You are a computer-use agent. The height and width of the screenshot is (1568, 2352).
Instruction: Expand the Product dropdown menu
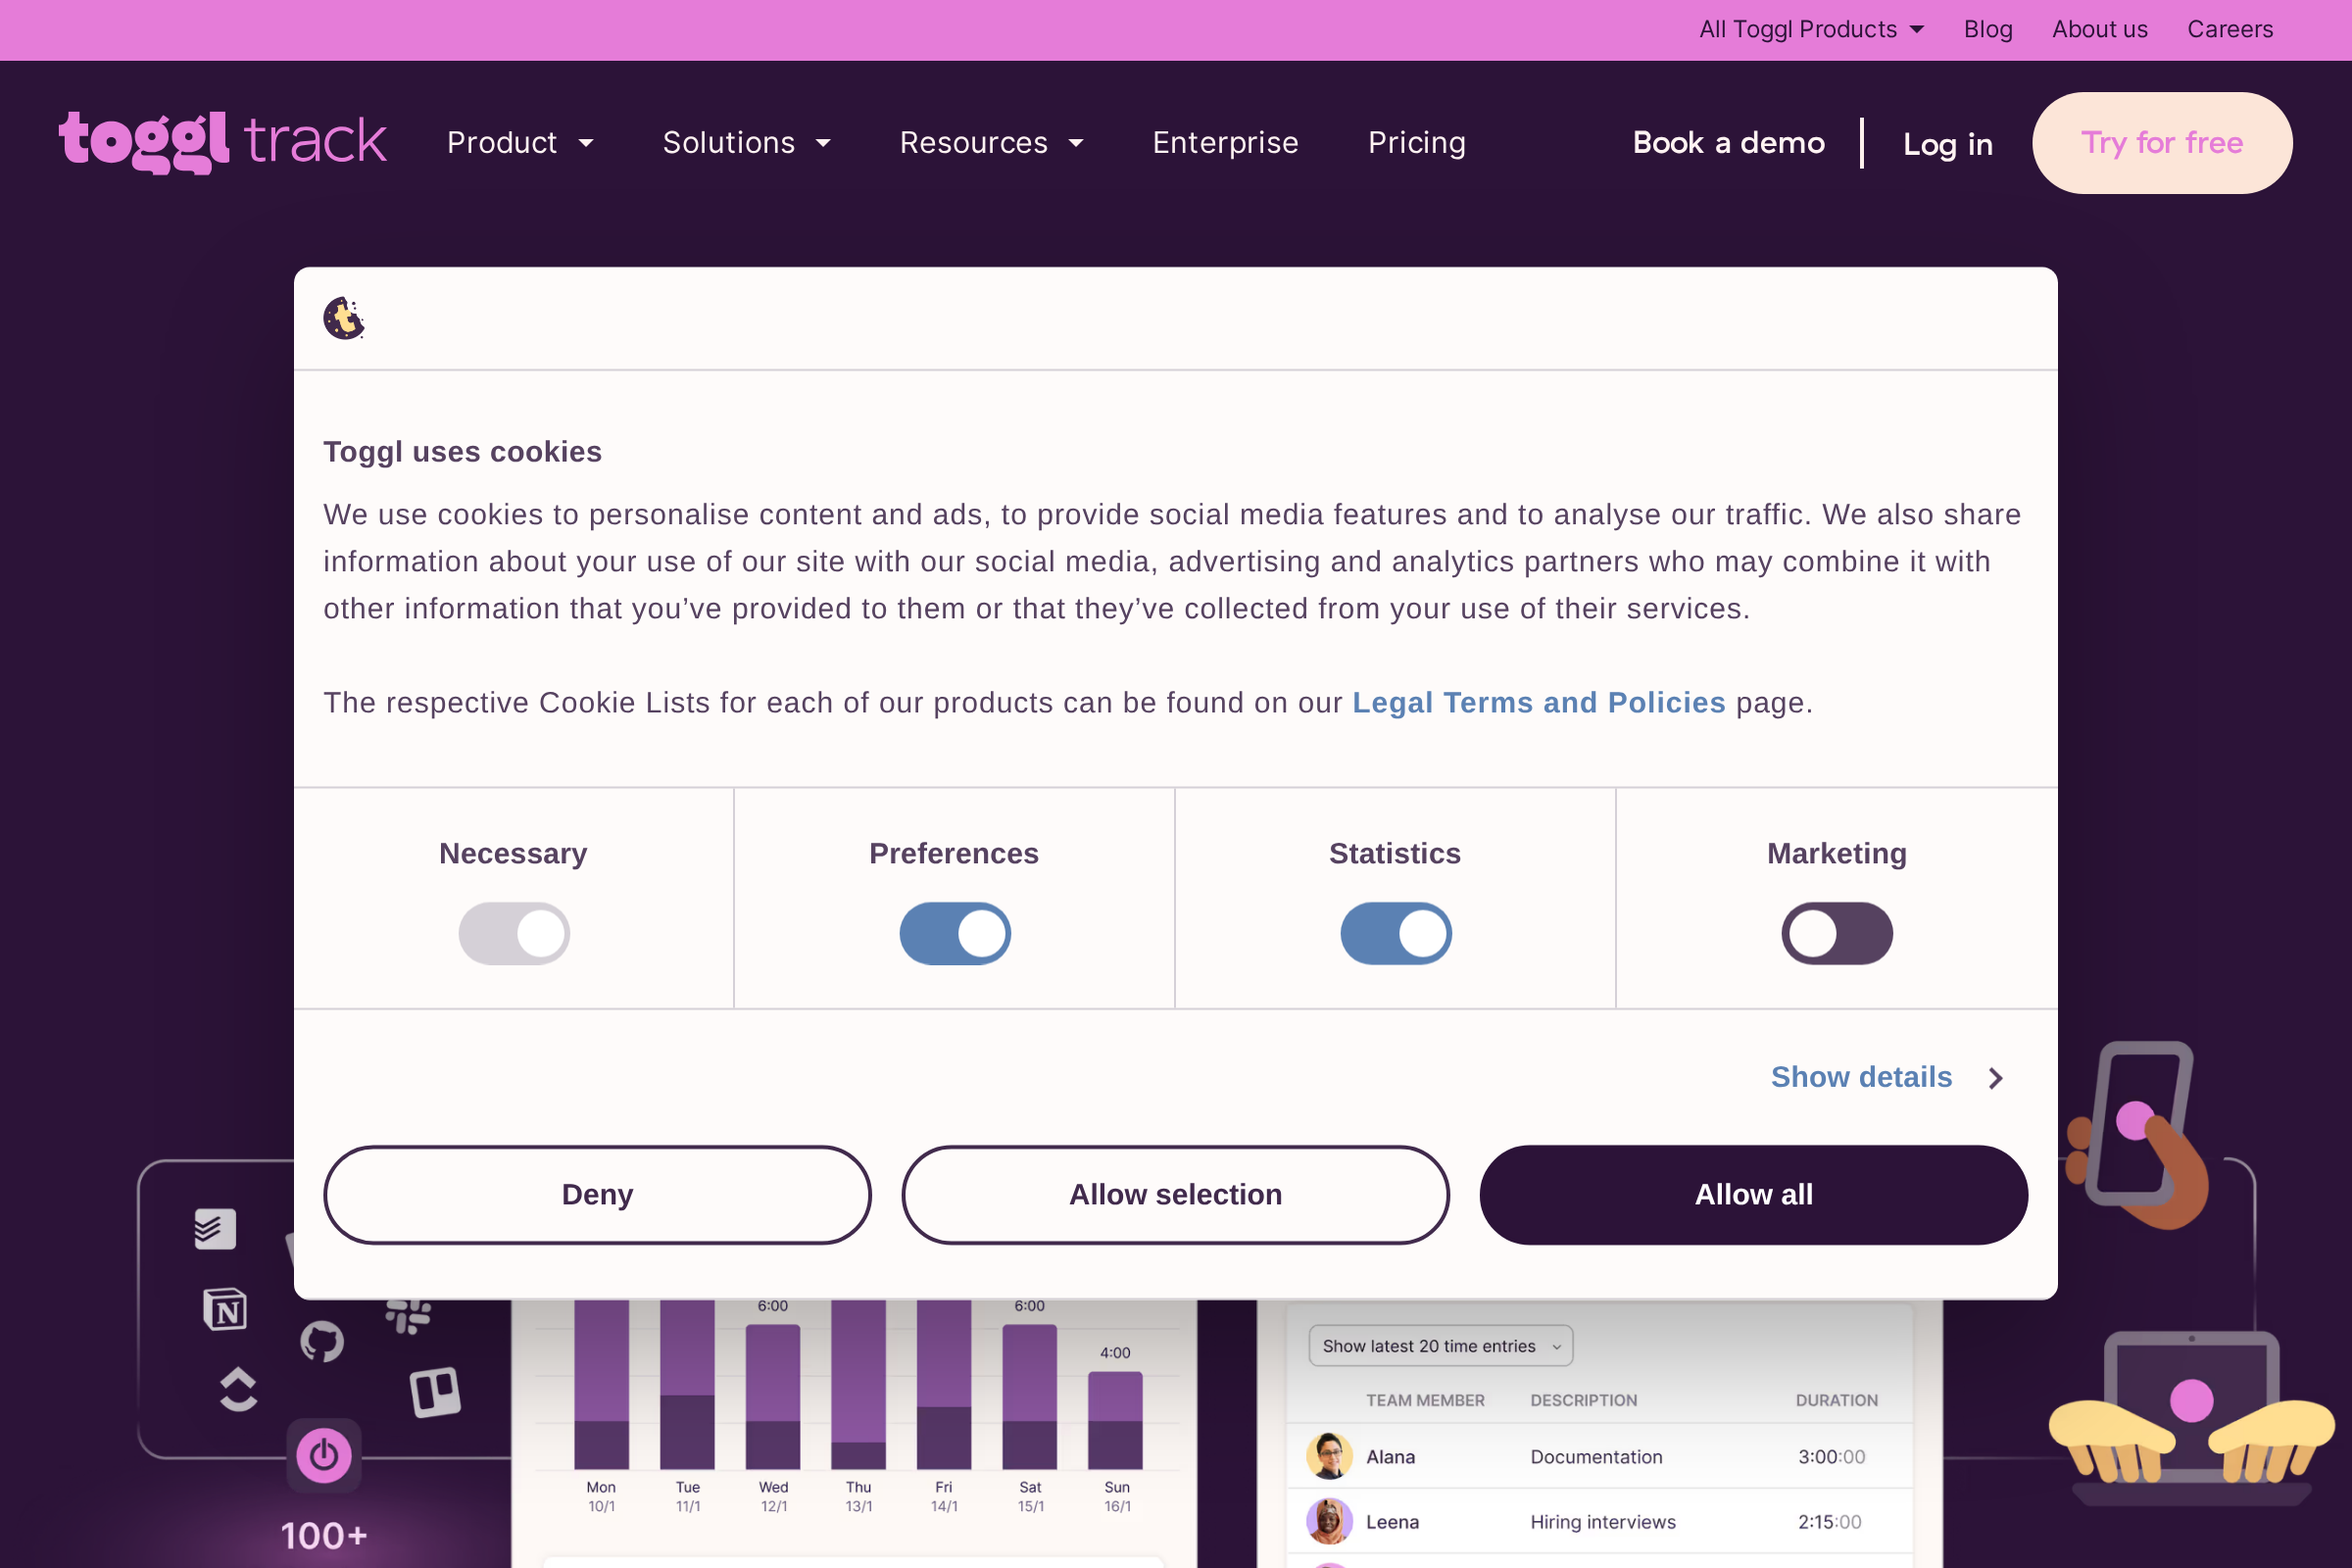click(520, 143)
